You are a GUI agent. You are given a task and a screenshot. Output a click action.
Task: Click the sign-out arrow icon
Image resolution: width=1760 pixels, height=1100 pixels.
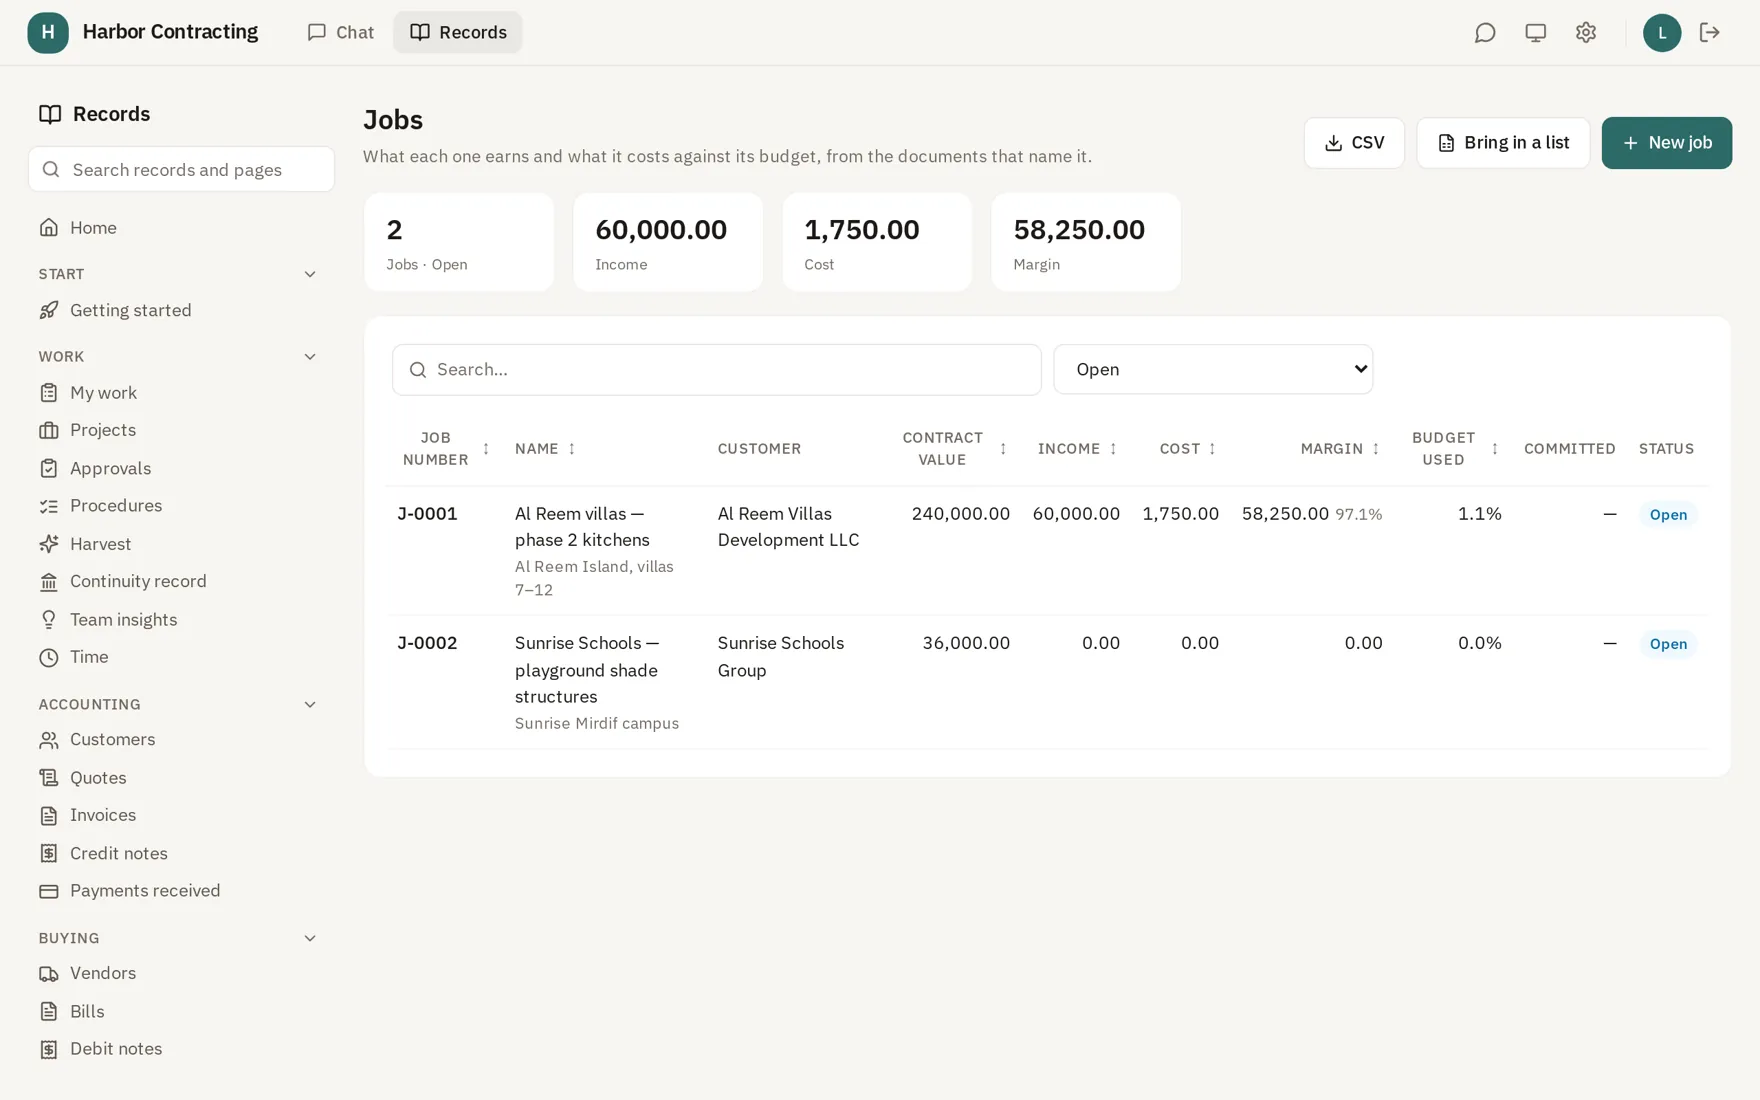[1709, 33]
